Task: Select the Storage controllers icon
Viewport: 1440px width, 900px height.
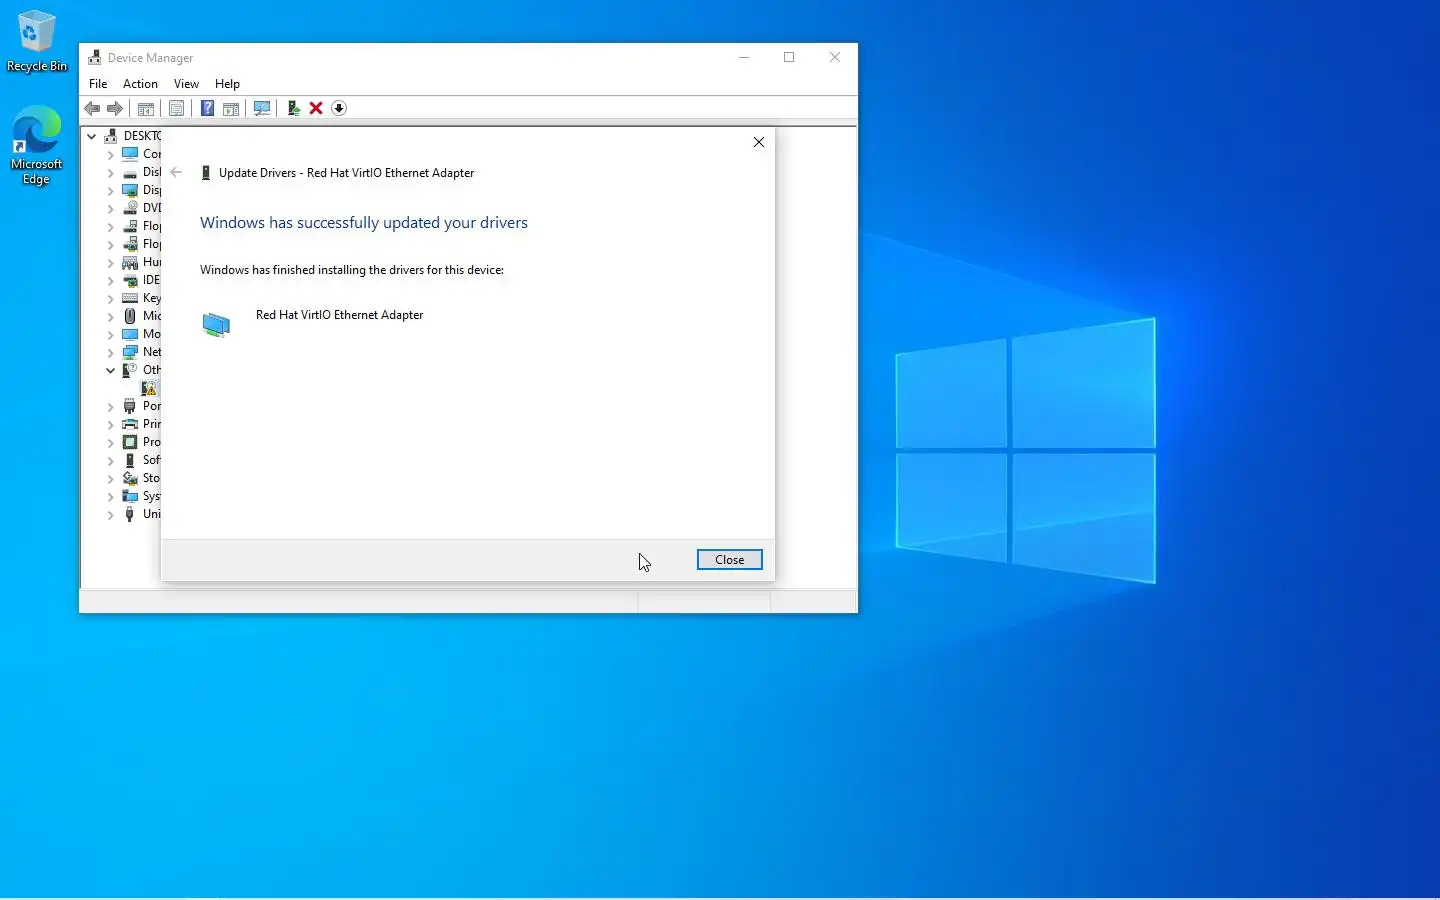Action: coord(130,478)
